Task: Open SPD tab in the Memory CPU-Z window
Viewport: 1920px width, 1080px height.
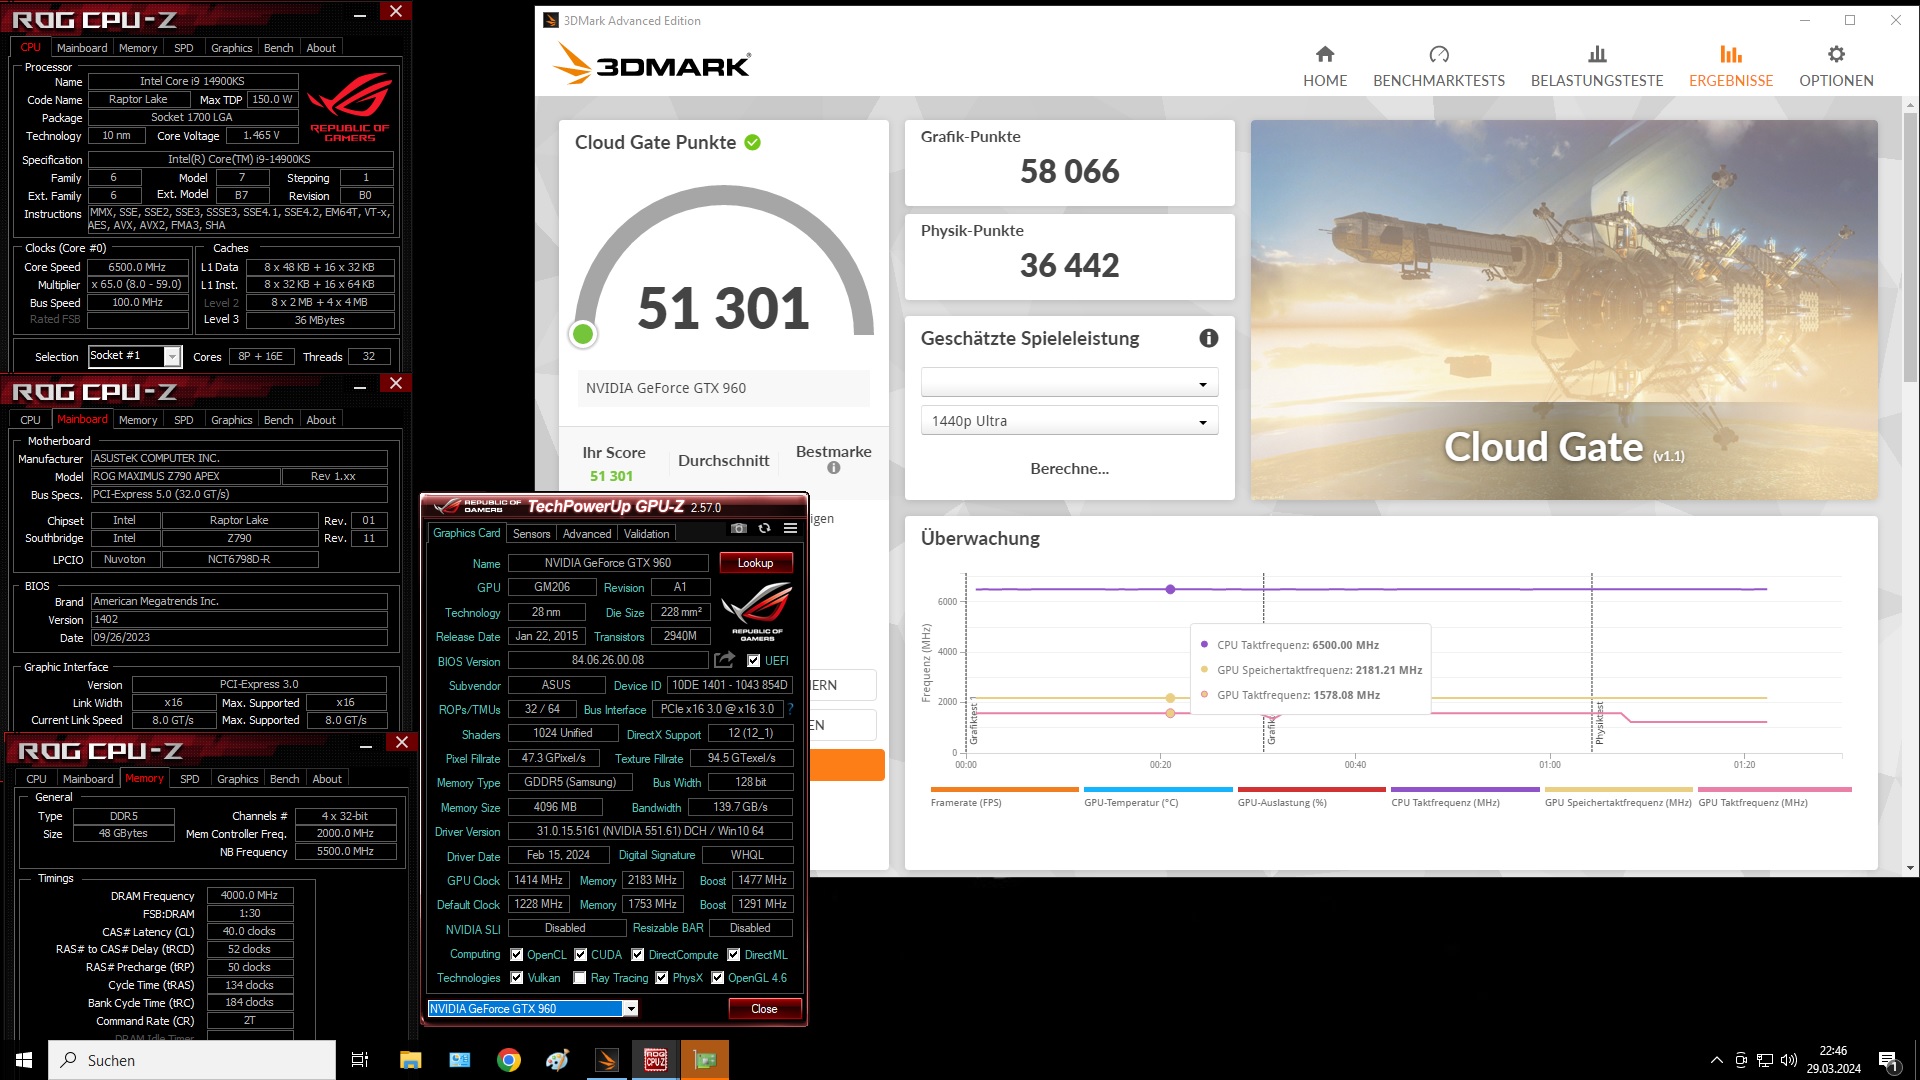Action: click(x=190, y=779)
